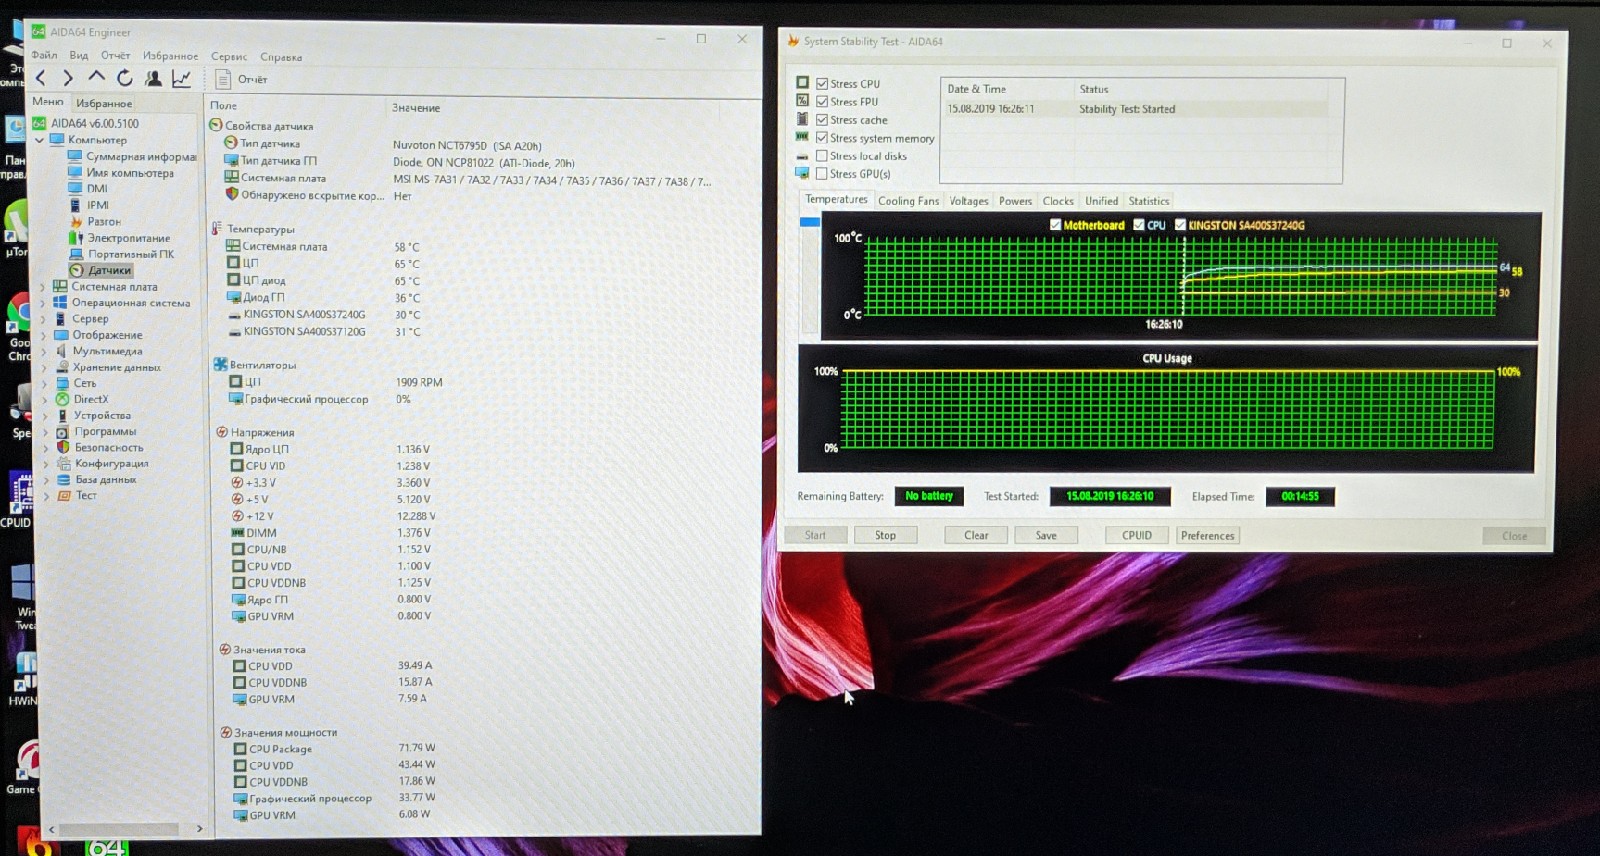Switch to the Unified tab
The image size is (1600, 856).
coord(1102,201)
